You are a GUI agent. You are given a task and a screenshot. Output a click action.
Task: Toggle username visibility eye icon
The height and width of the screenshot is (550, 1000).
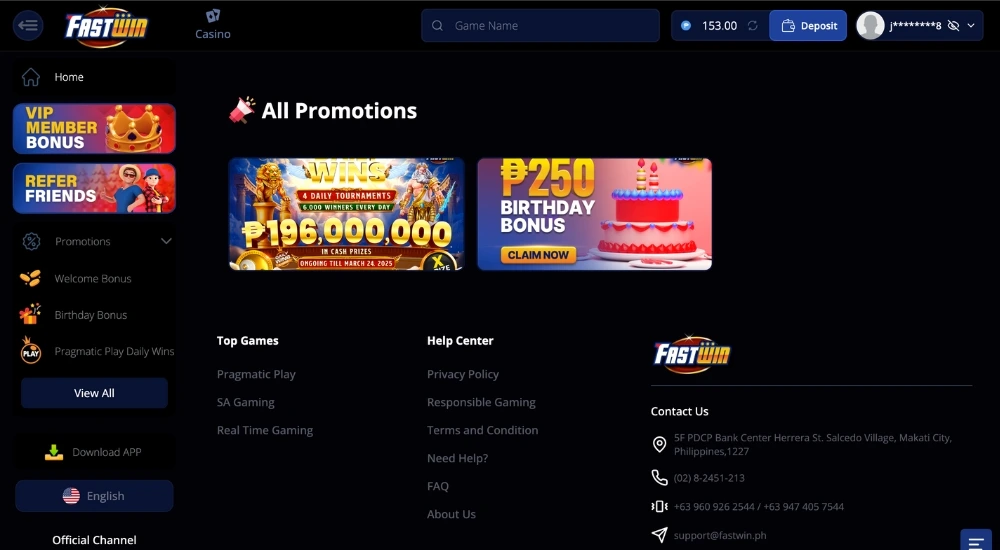pos(953,26)
